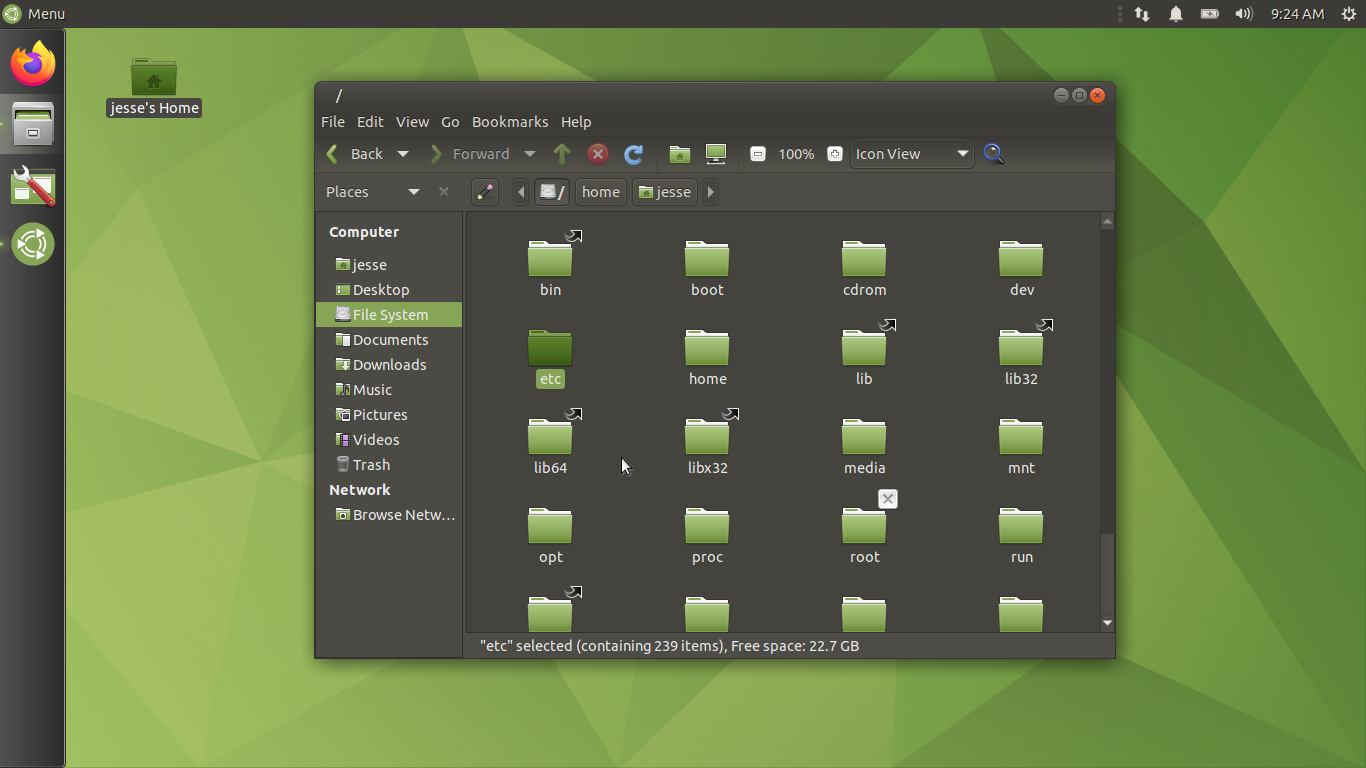Open the top panel Menu button
1366x768 pixels.
pos(34,14)
